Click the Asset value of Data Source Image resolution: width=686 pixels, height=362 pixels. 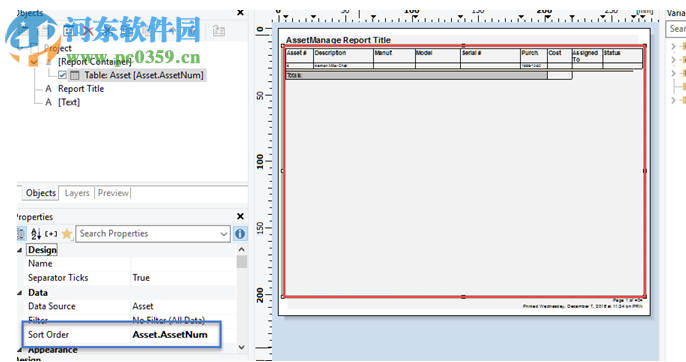[x=143, y=306]
